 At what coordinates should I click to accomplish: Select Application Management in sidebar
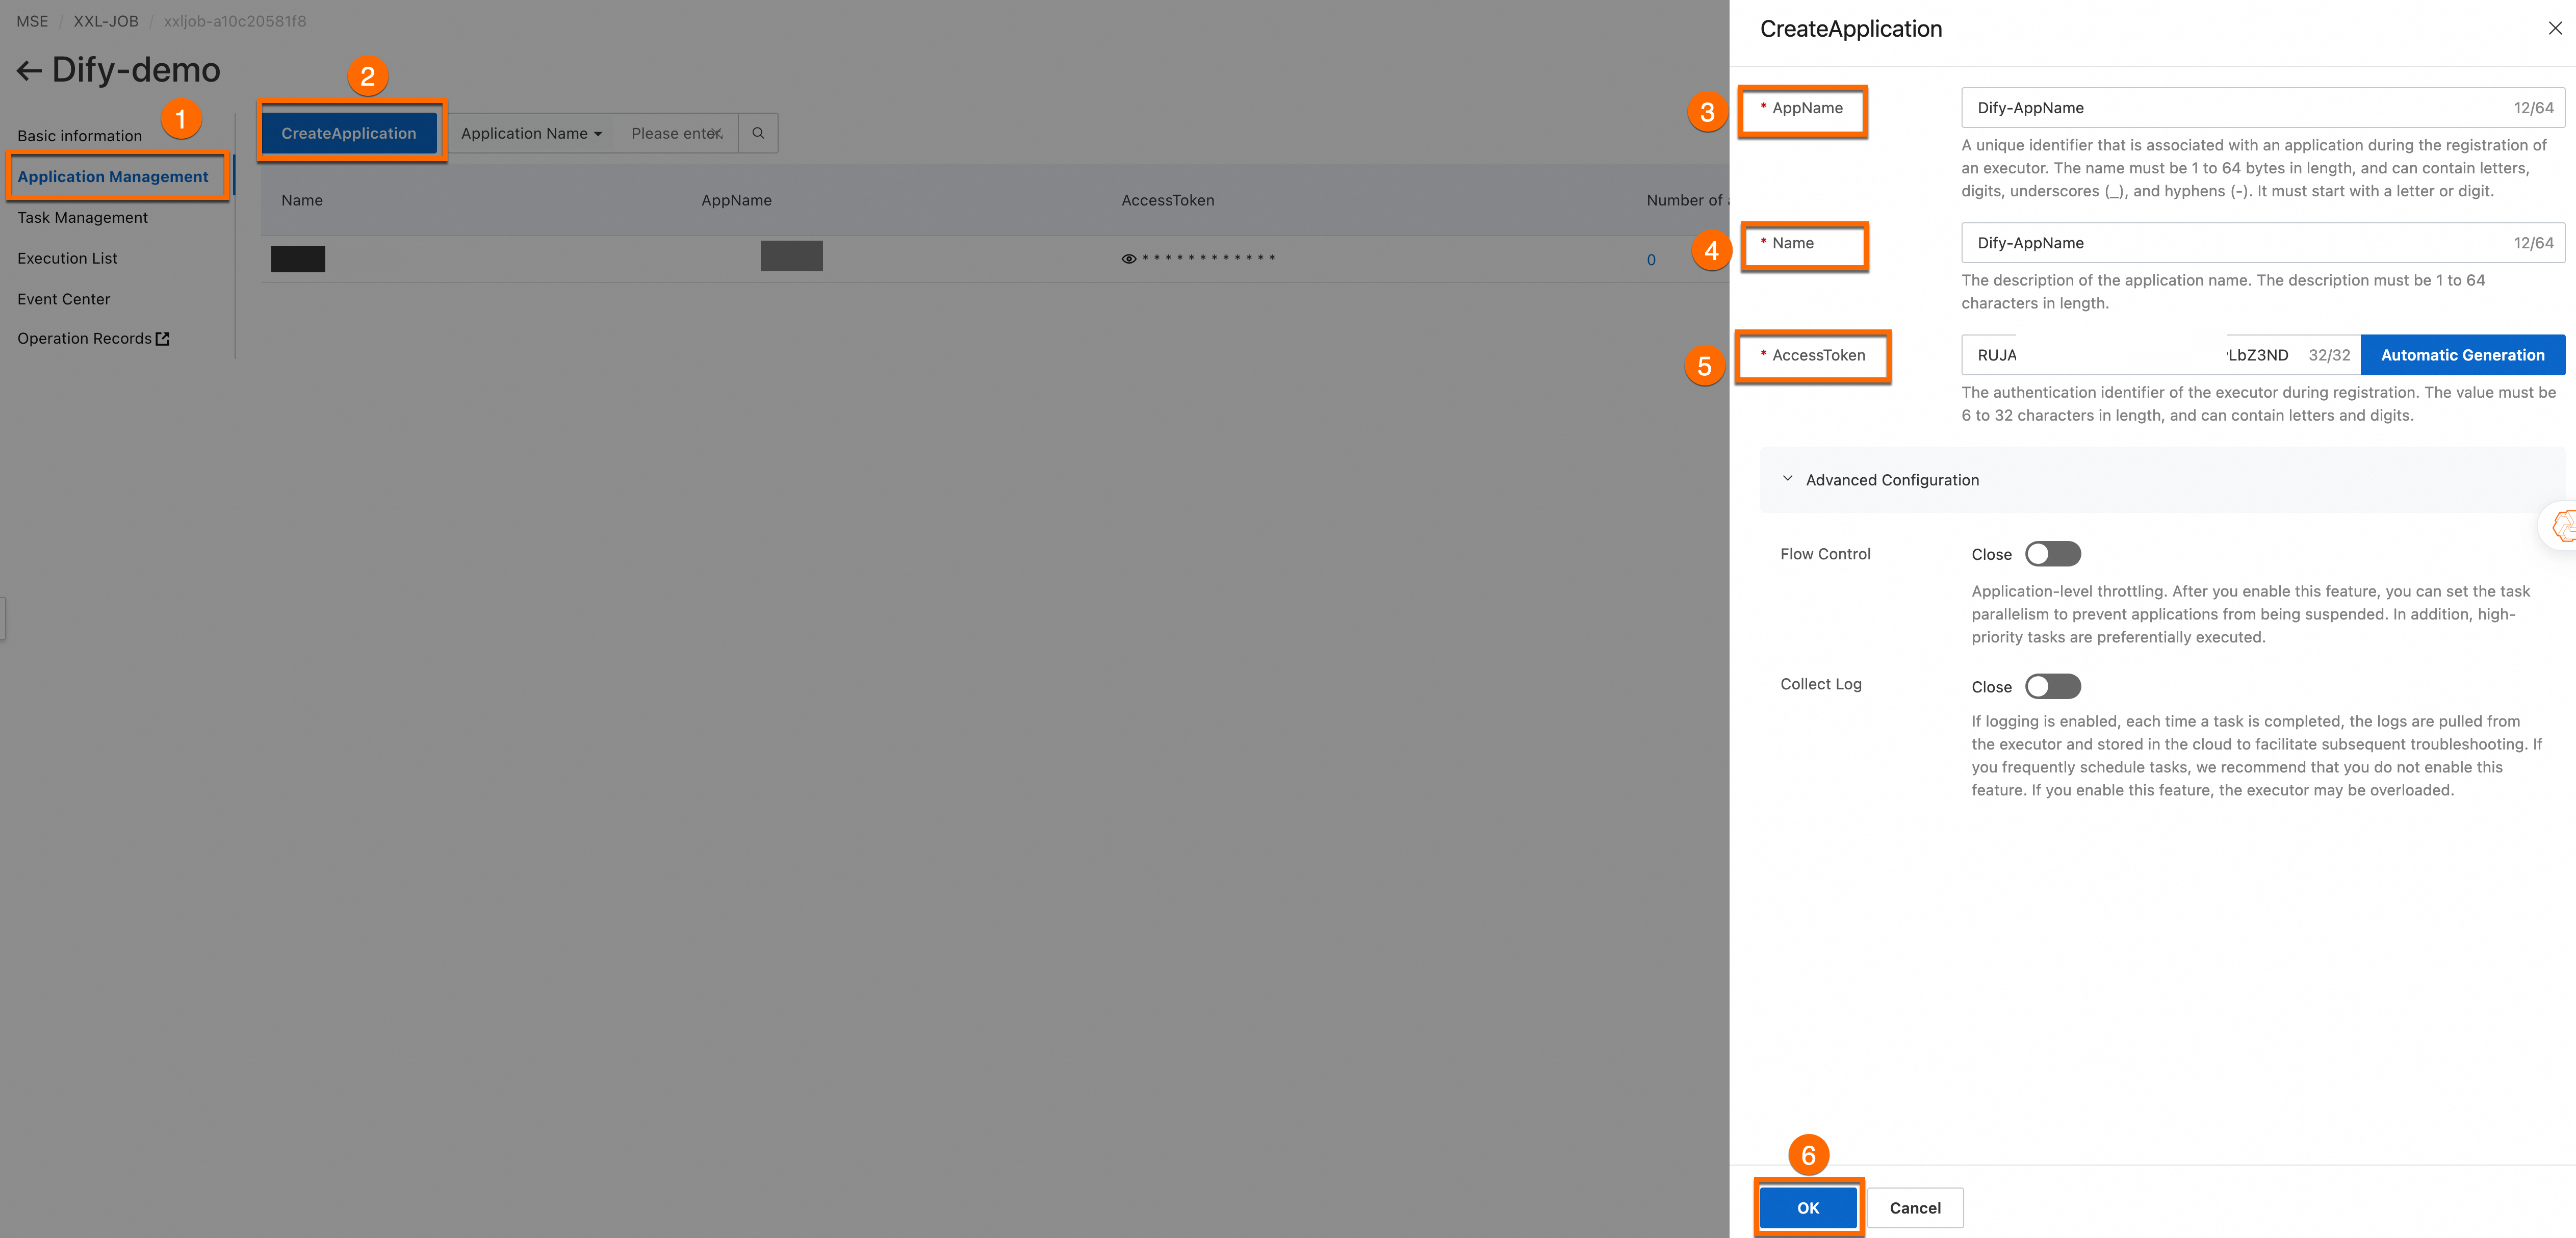point(112,176)
